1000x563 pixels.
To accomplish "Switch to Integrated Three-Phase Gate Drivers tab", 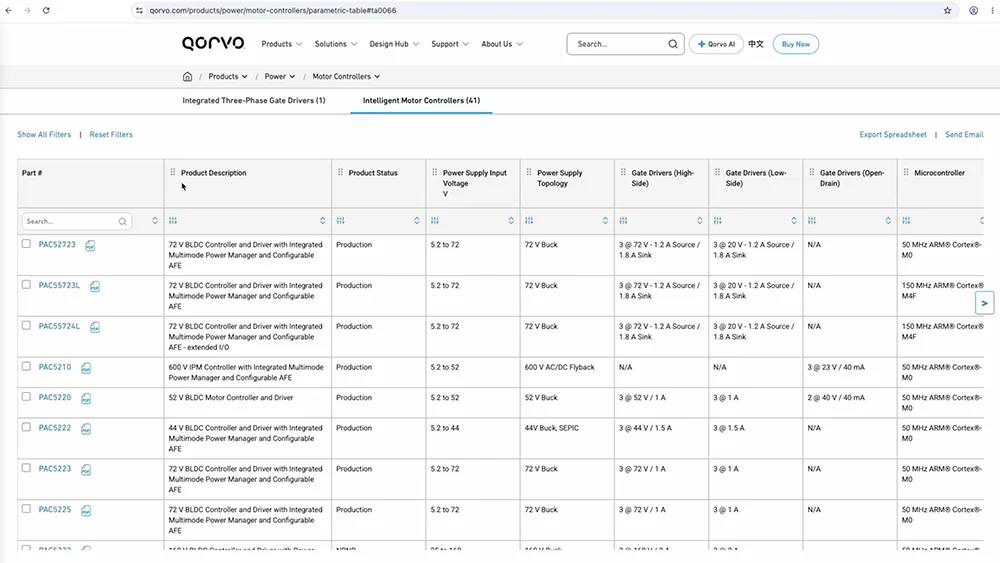I will (x=254, y=101).
